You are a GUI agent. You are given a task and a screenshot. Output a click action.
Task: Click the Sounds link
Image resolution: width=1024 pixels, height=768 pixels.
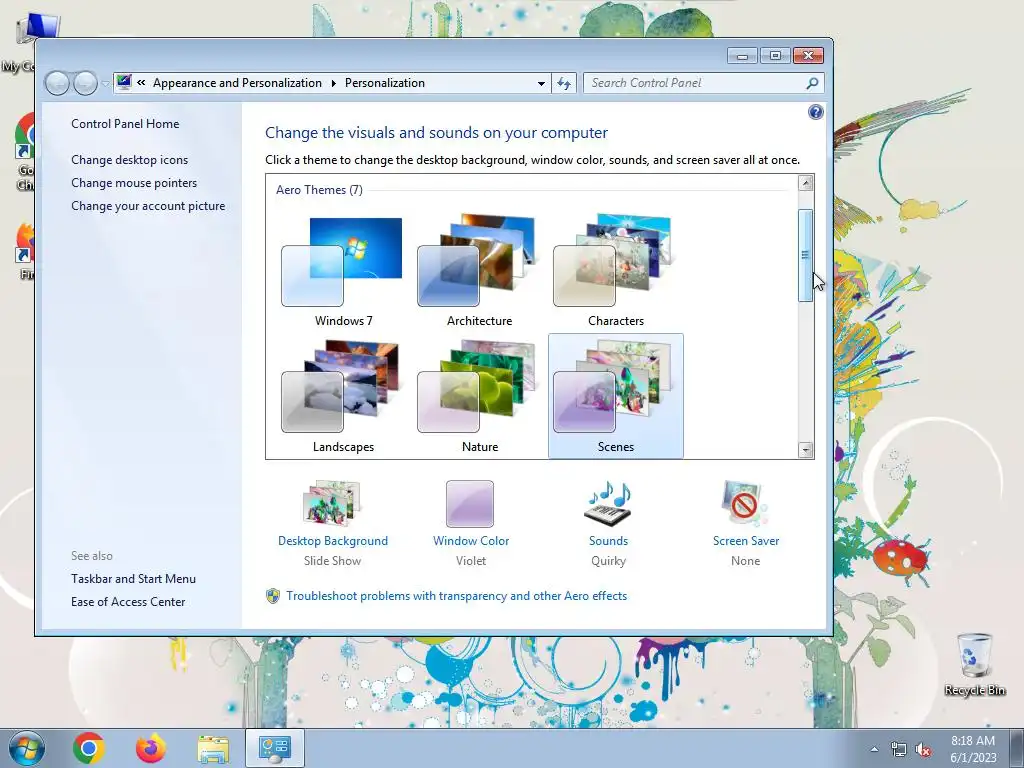[608, 541]
